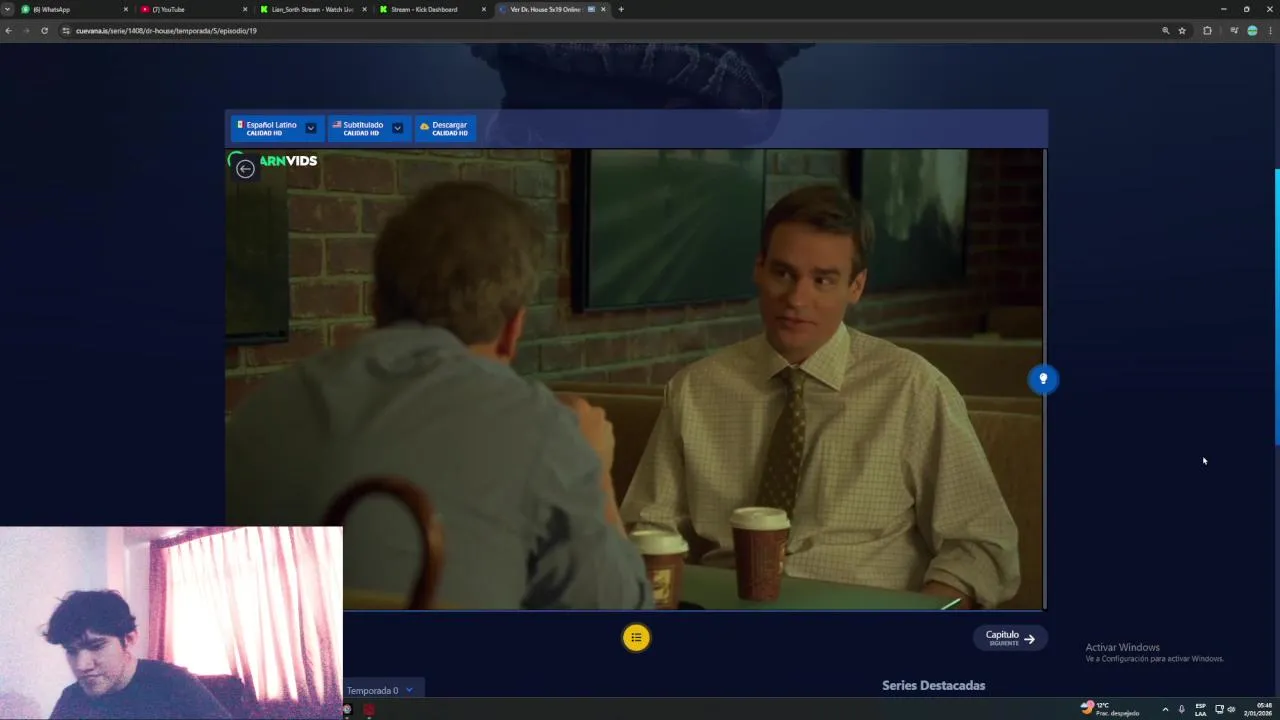
Task: Open the zoom magnifier in address bar
Action: point(1165,31)
